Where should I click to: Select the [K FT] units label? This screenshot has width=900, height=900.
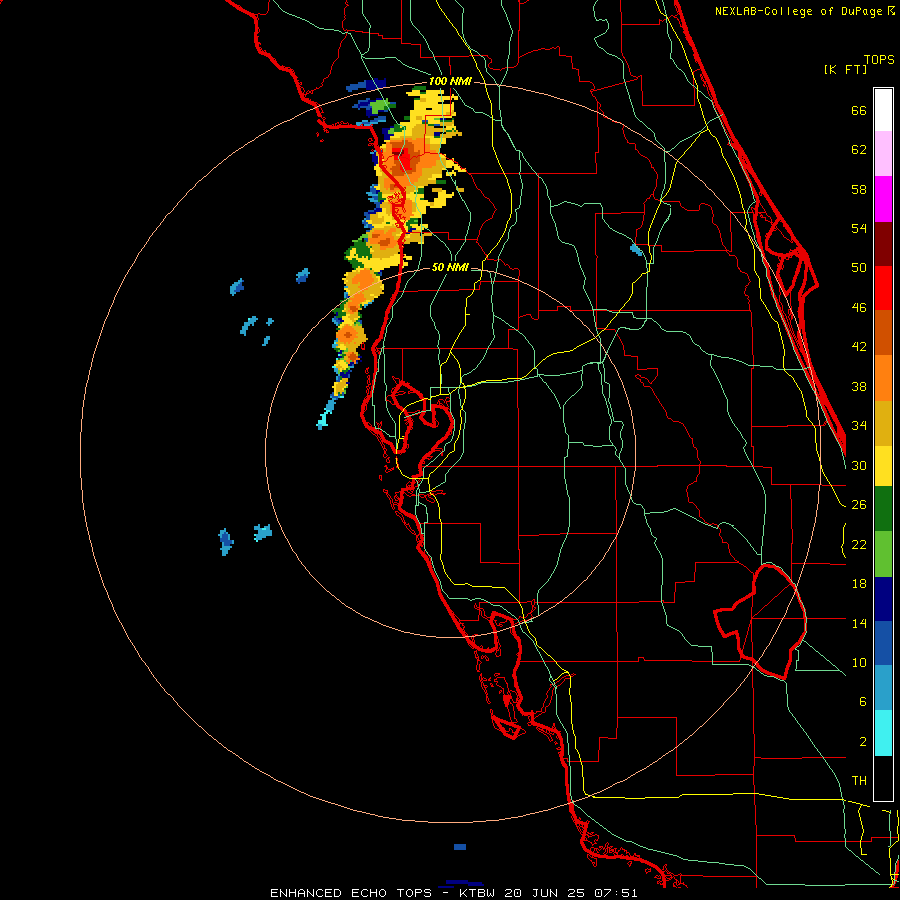845,69
